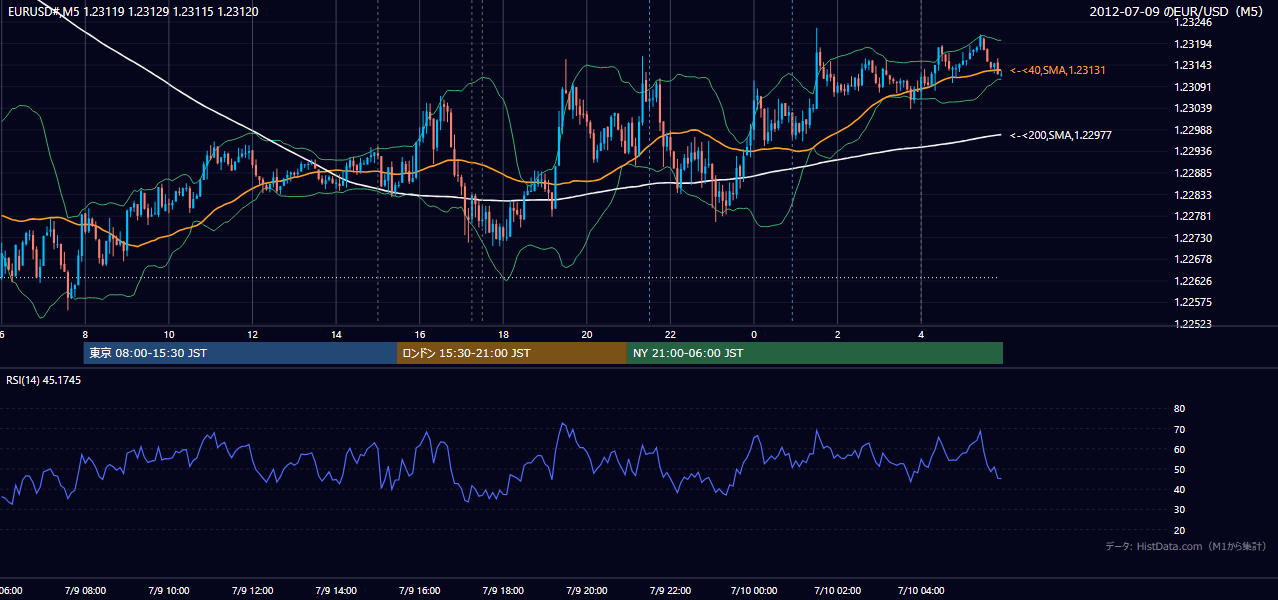The height and width of the screenshot is (600, 1278).
Task: Click hour tick 20 below price chart
Action: 587,334
